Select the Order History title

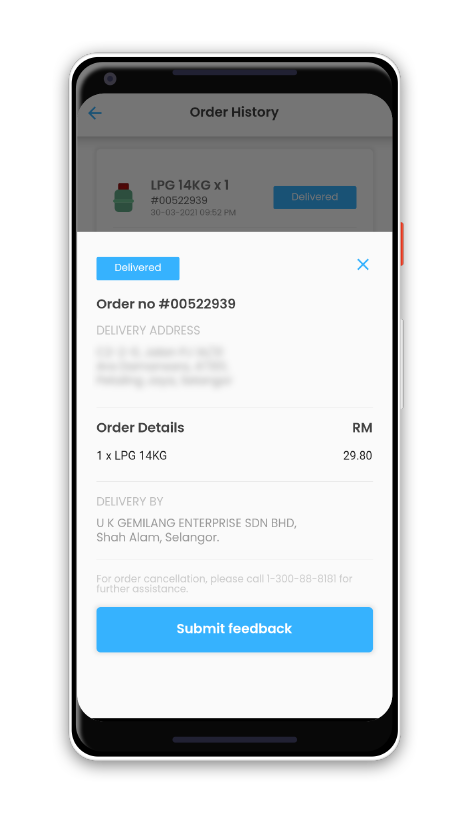(234, 112)
